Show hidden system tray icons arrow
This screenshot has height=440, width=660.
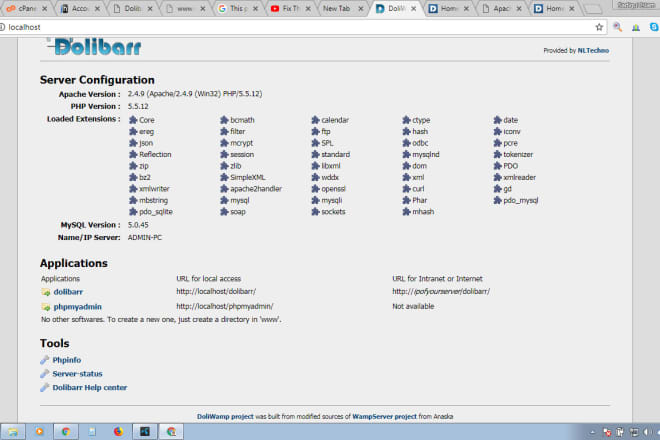pyautogui.click(x=592, y=432)
